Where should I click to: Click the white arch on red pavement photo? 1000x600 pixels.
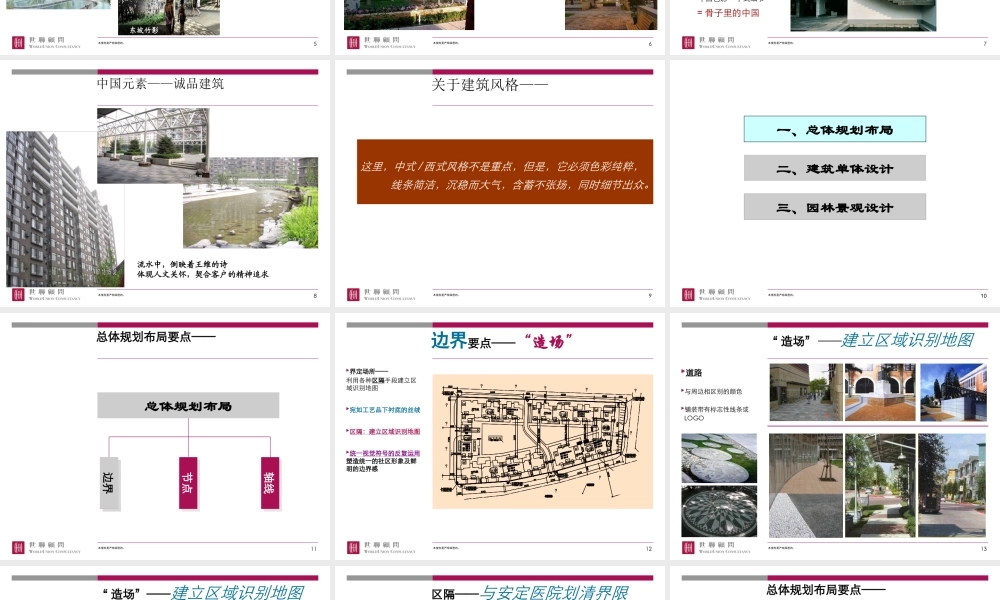[880, 392]
